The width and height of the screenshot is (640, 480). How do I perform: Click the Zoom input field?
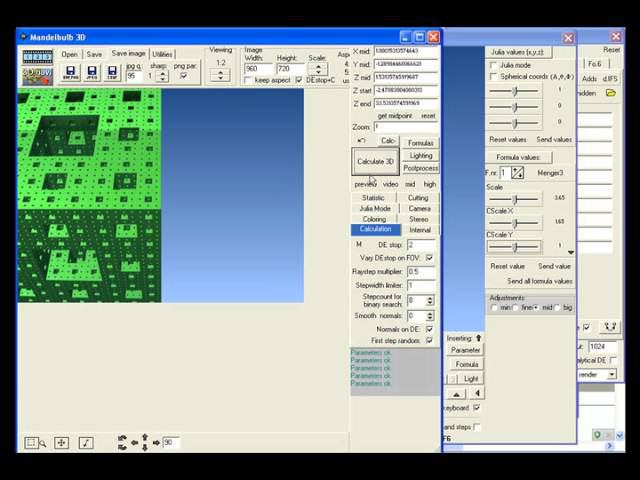pyautogui.click(x=406, y=127)
